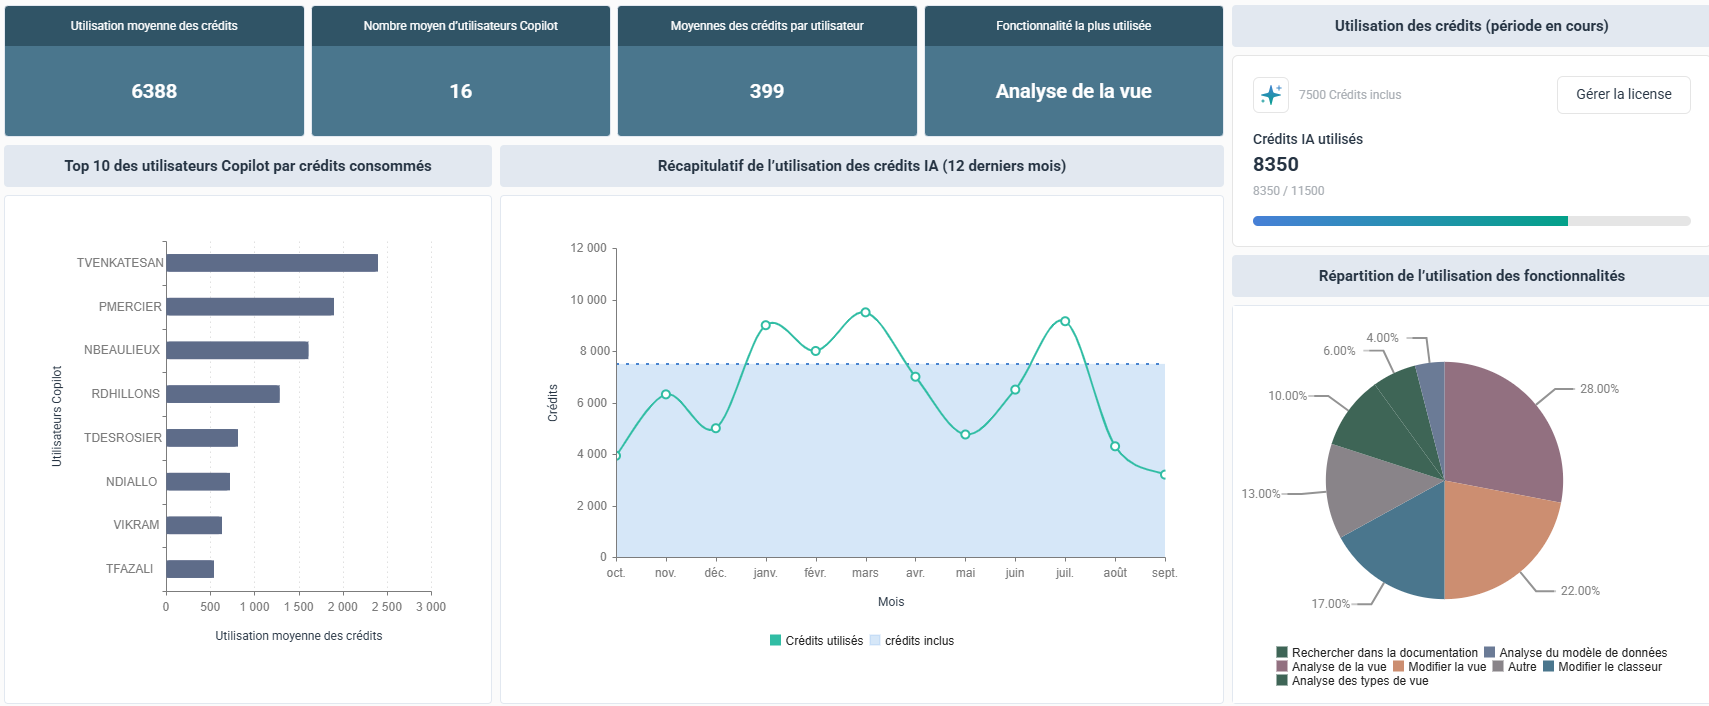The height and width of the screenshot is (706, 1709).
Task: Click the mars data point on line chart
Action: (x=865, y=312)
